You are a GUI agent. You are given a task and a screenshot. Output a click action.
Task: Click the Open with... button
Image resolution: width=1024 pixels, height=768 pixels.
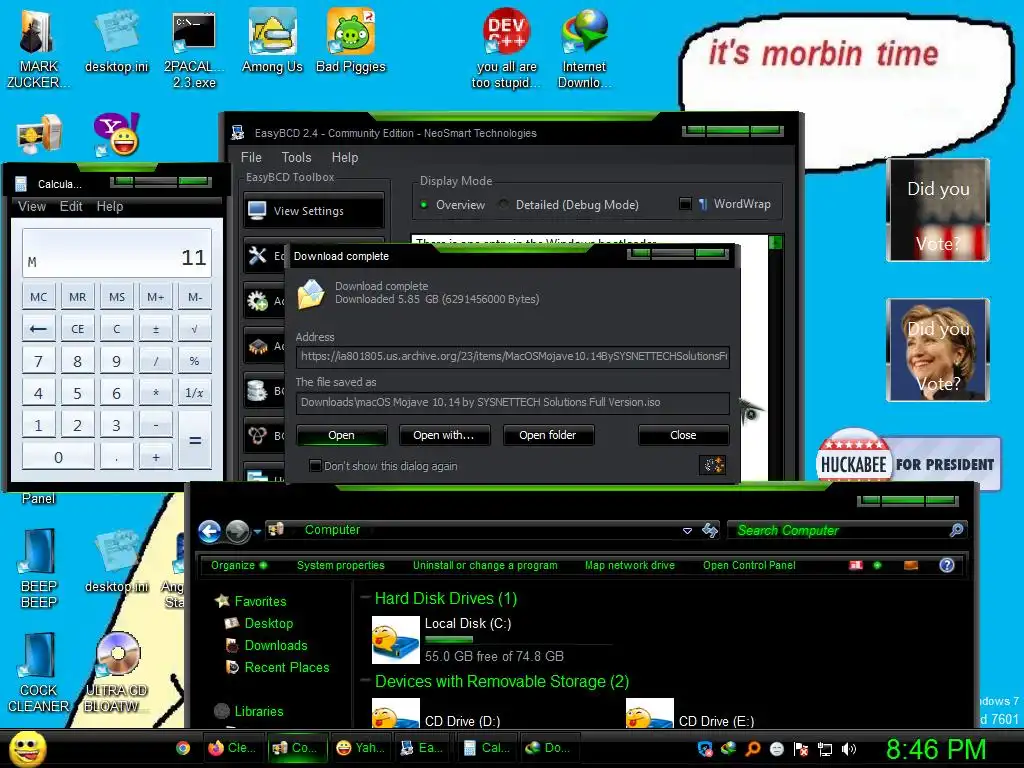point(444,435)
